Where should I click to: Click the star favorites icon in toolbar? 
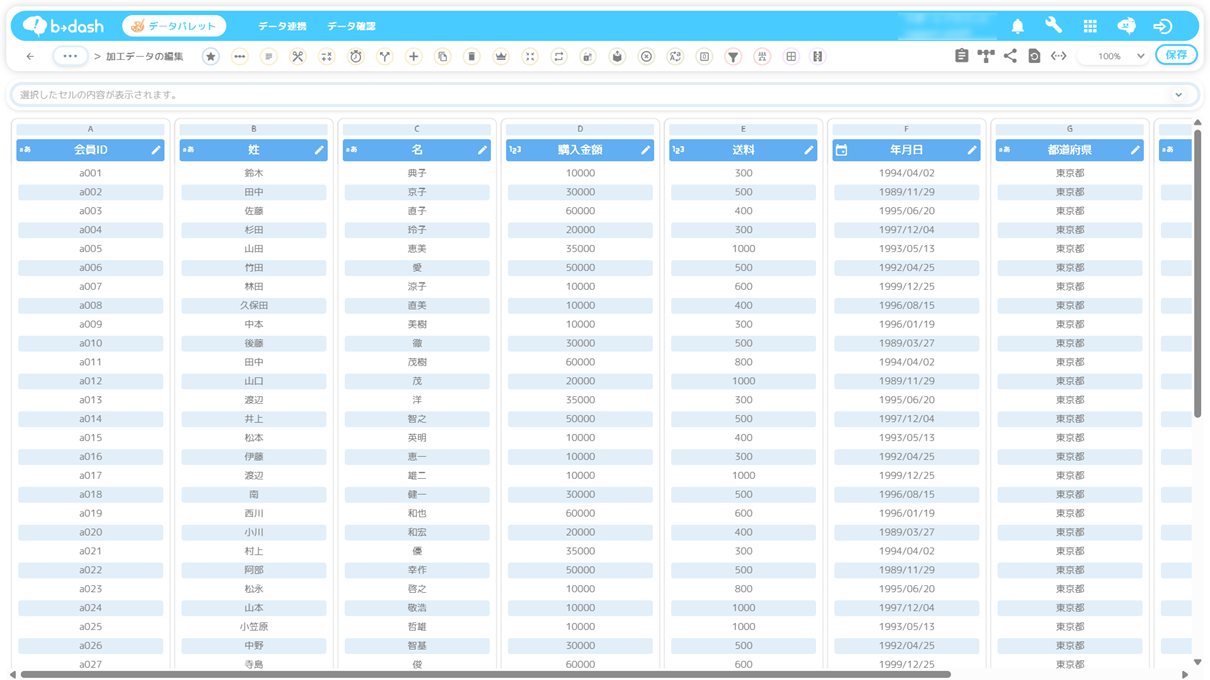click(210, 57)
